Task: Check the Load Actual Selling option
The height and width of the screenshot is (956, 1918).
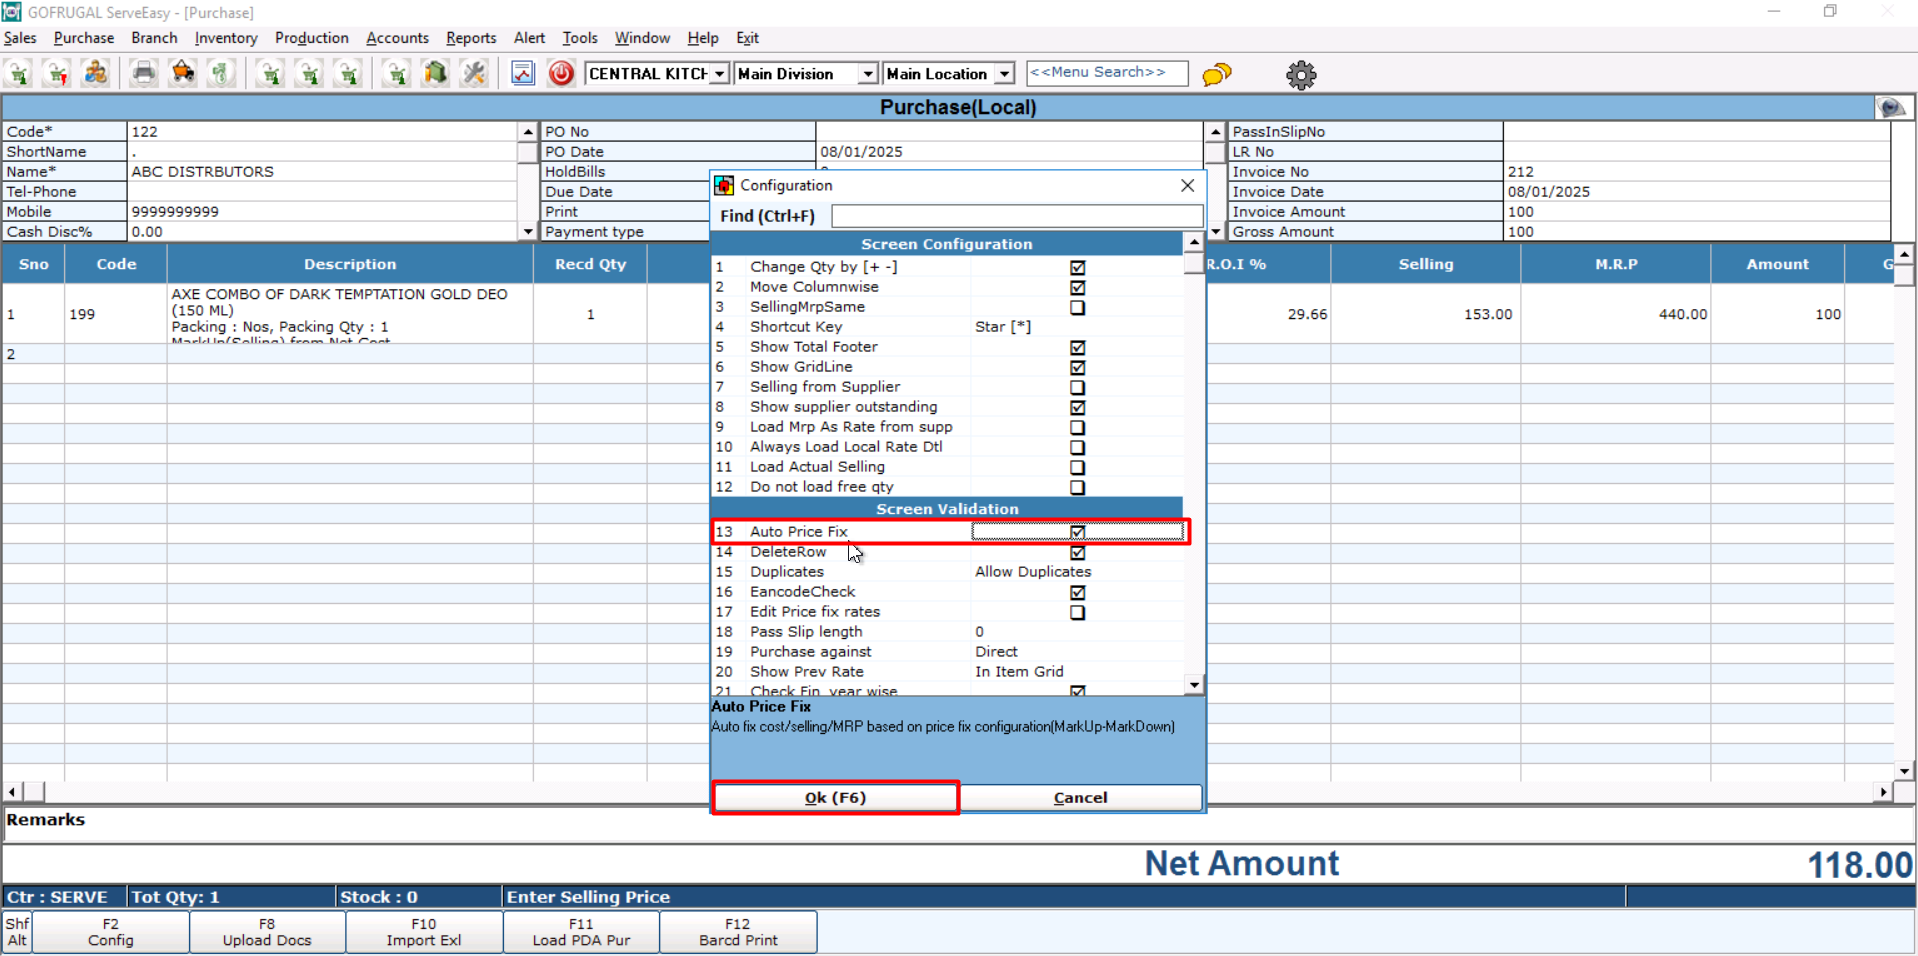Action: point(1077,467)
